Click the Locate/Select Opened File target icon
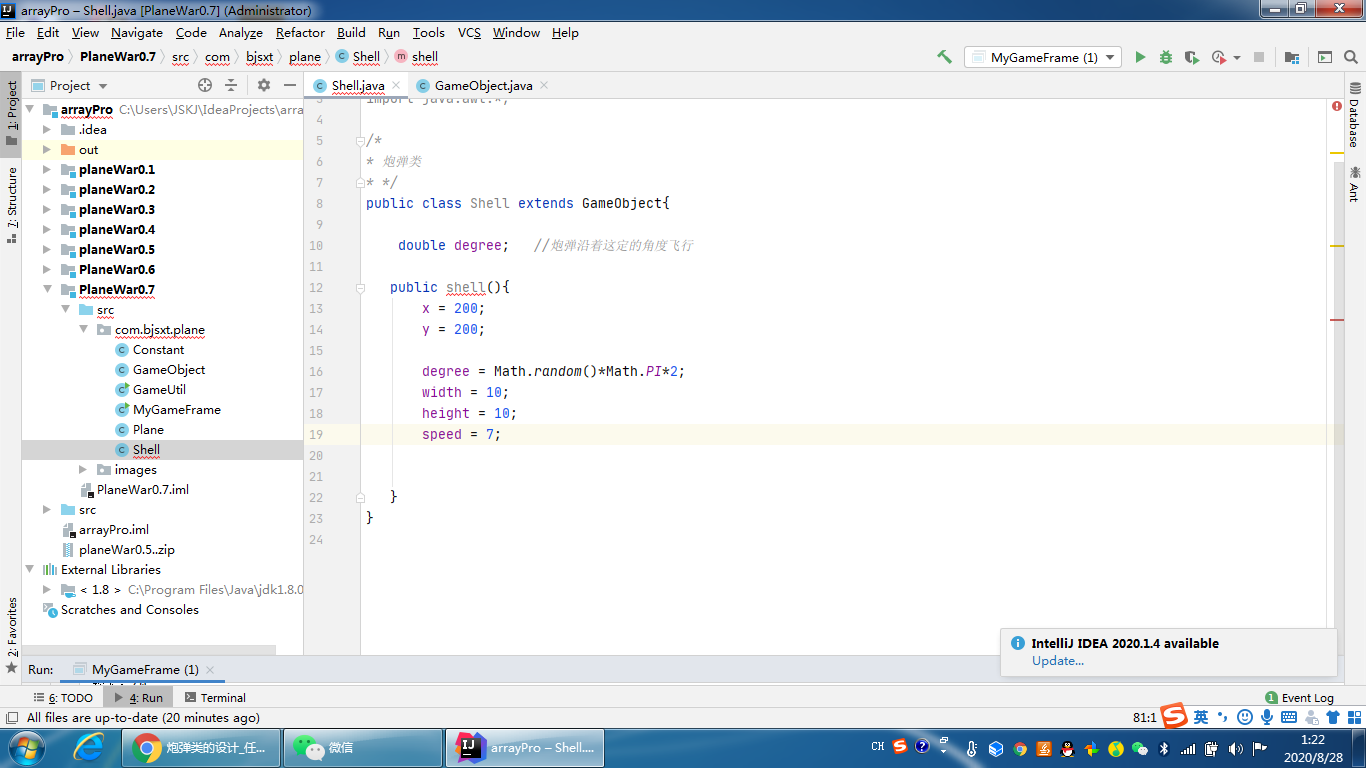 (x=205, y=85)
